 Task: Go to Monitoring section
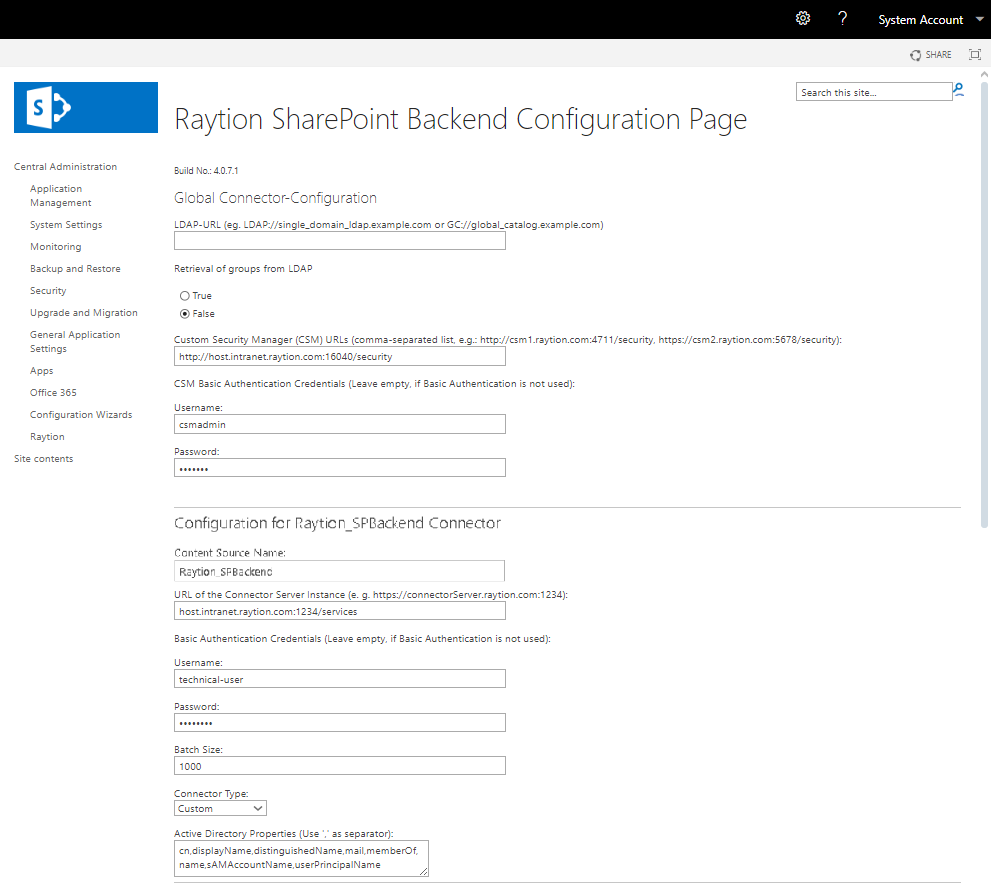55,247
